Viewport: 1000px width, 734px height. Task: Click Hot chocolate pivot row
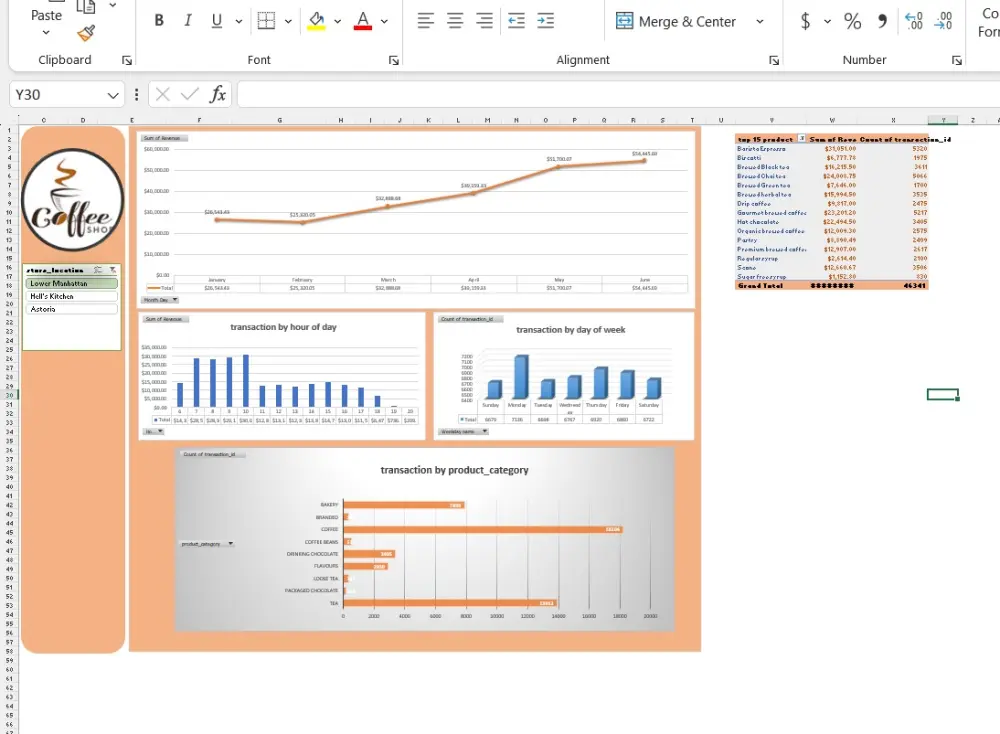point(832,222)
